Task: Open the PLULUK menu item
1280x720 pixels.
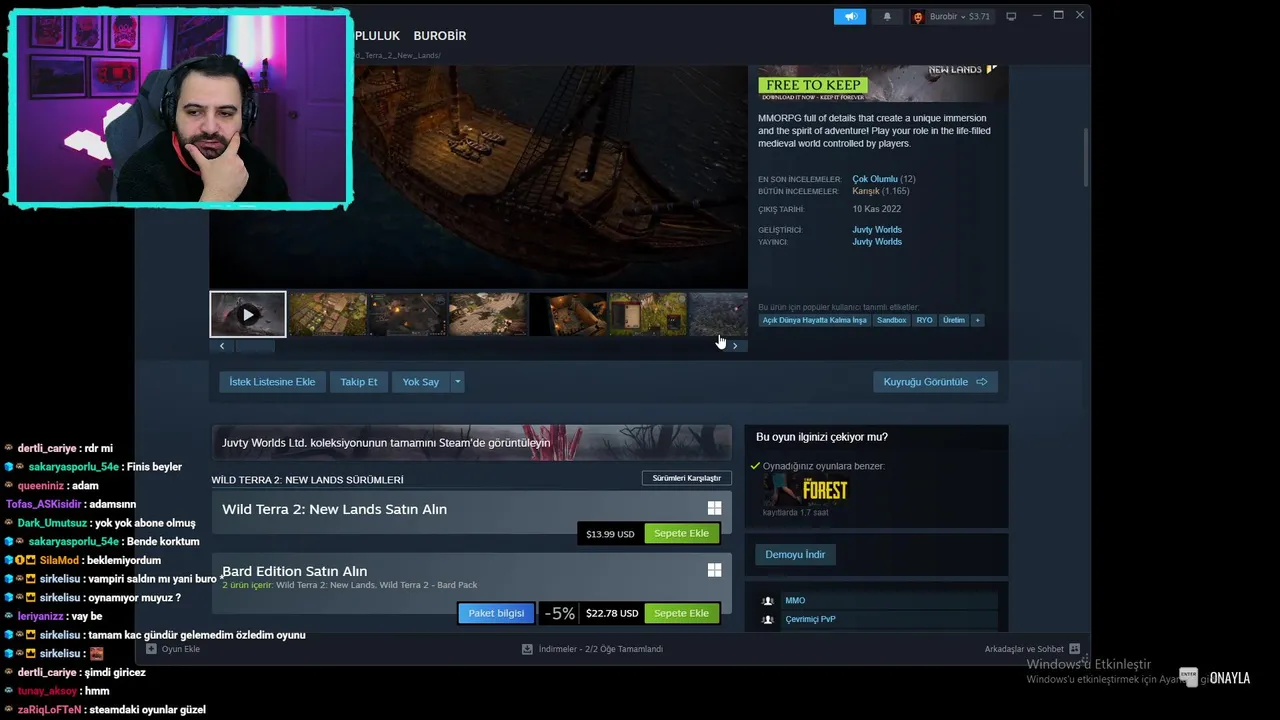Action: tap(377, 36)
